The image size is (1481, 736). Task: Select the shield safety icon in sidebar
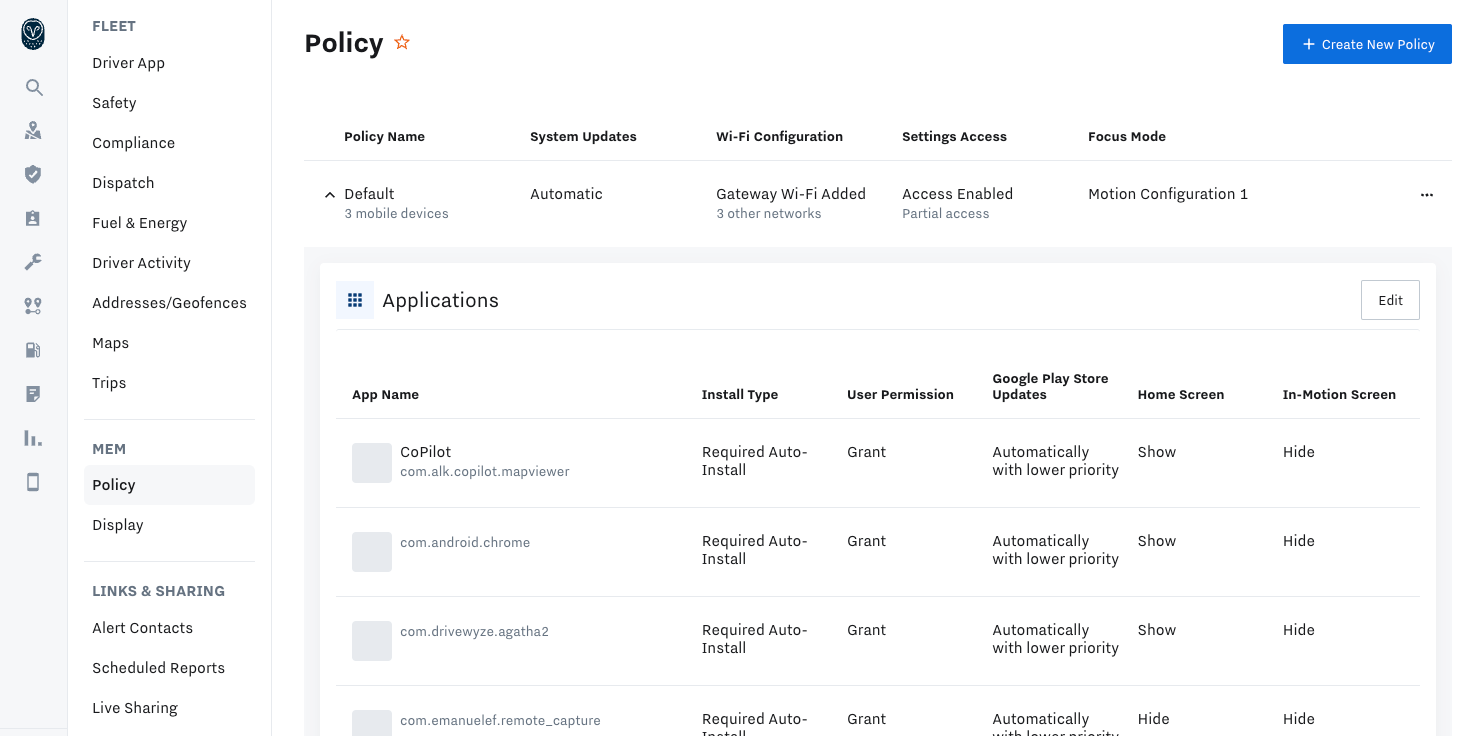tap(33, 174)
